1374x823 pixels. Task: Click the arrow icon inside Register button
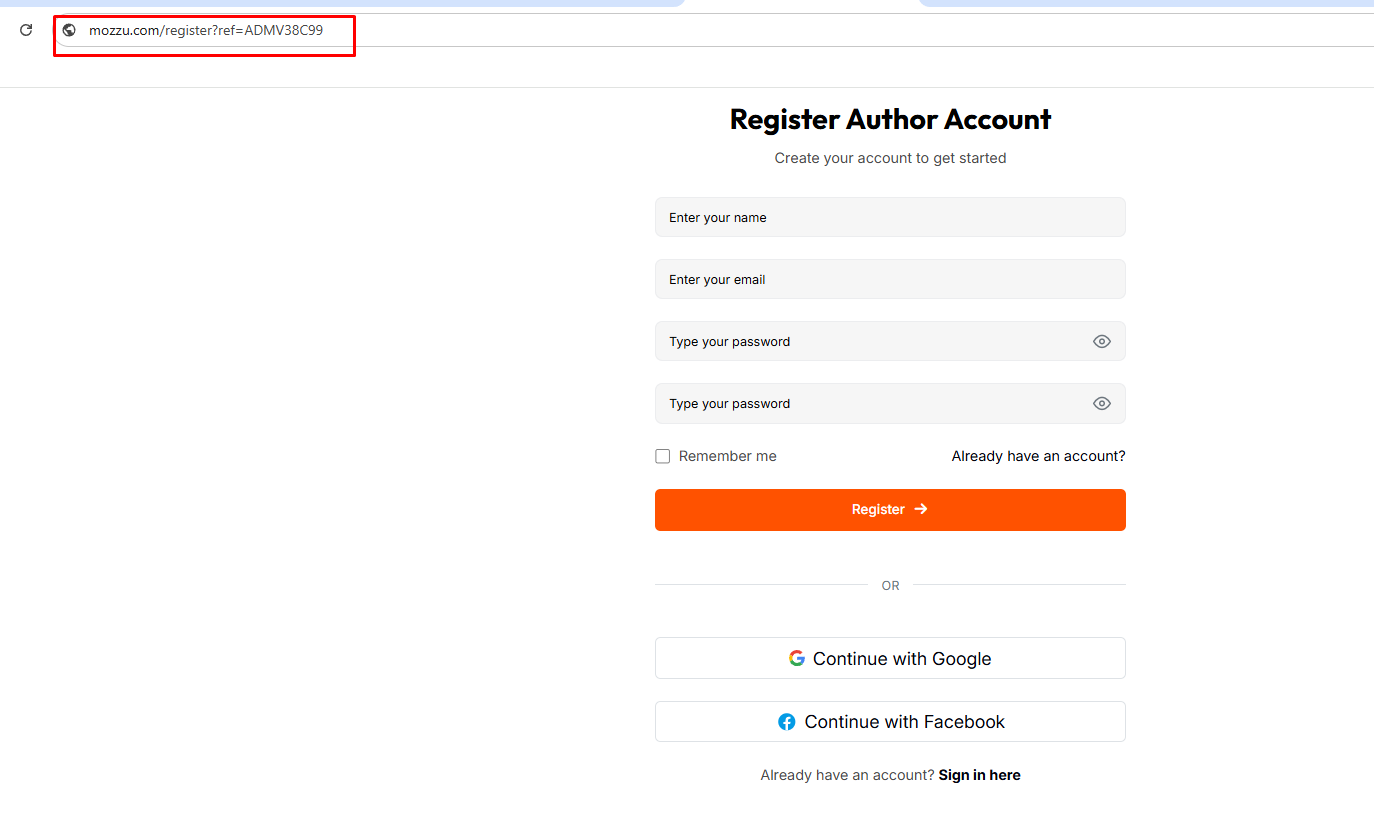920,509
